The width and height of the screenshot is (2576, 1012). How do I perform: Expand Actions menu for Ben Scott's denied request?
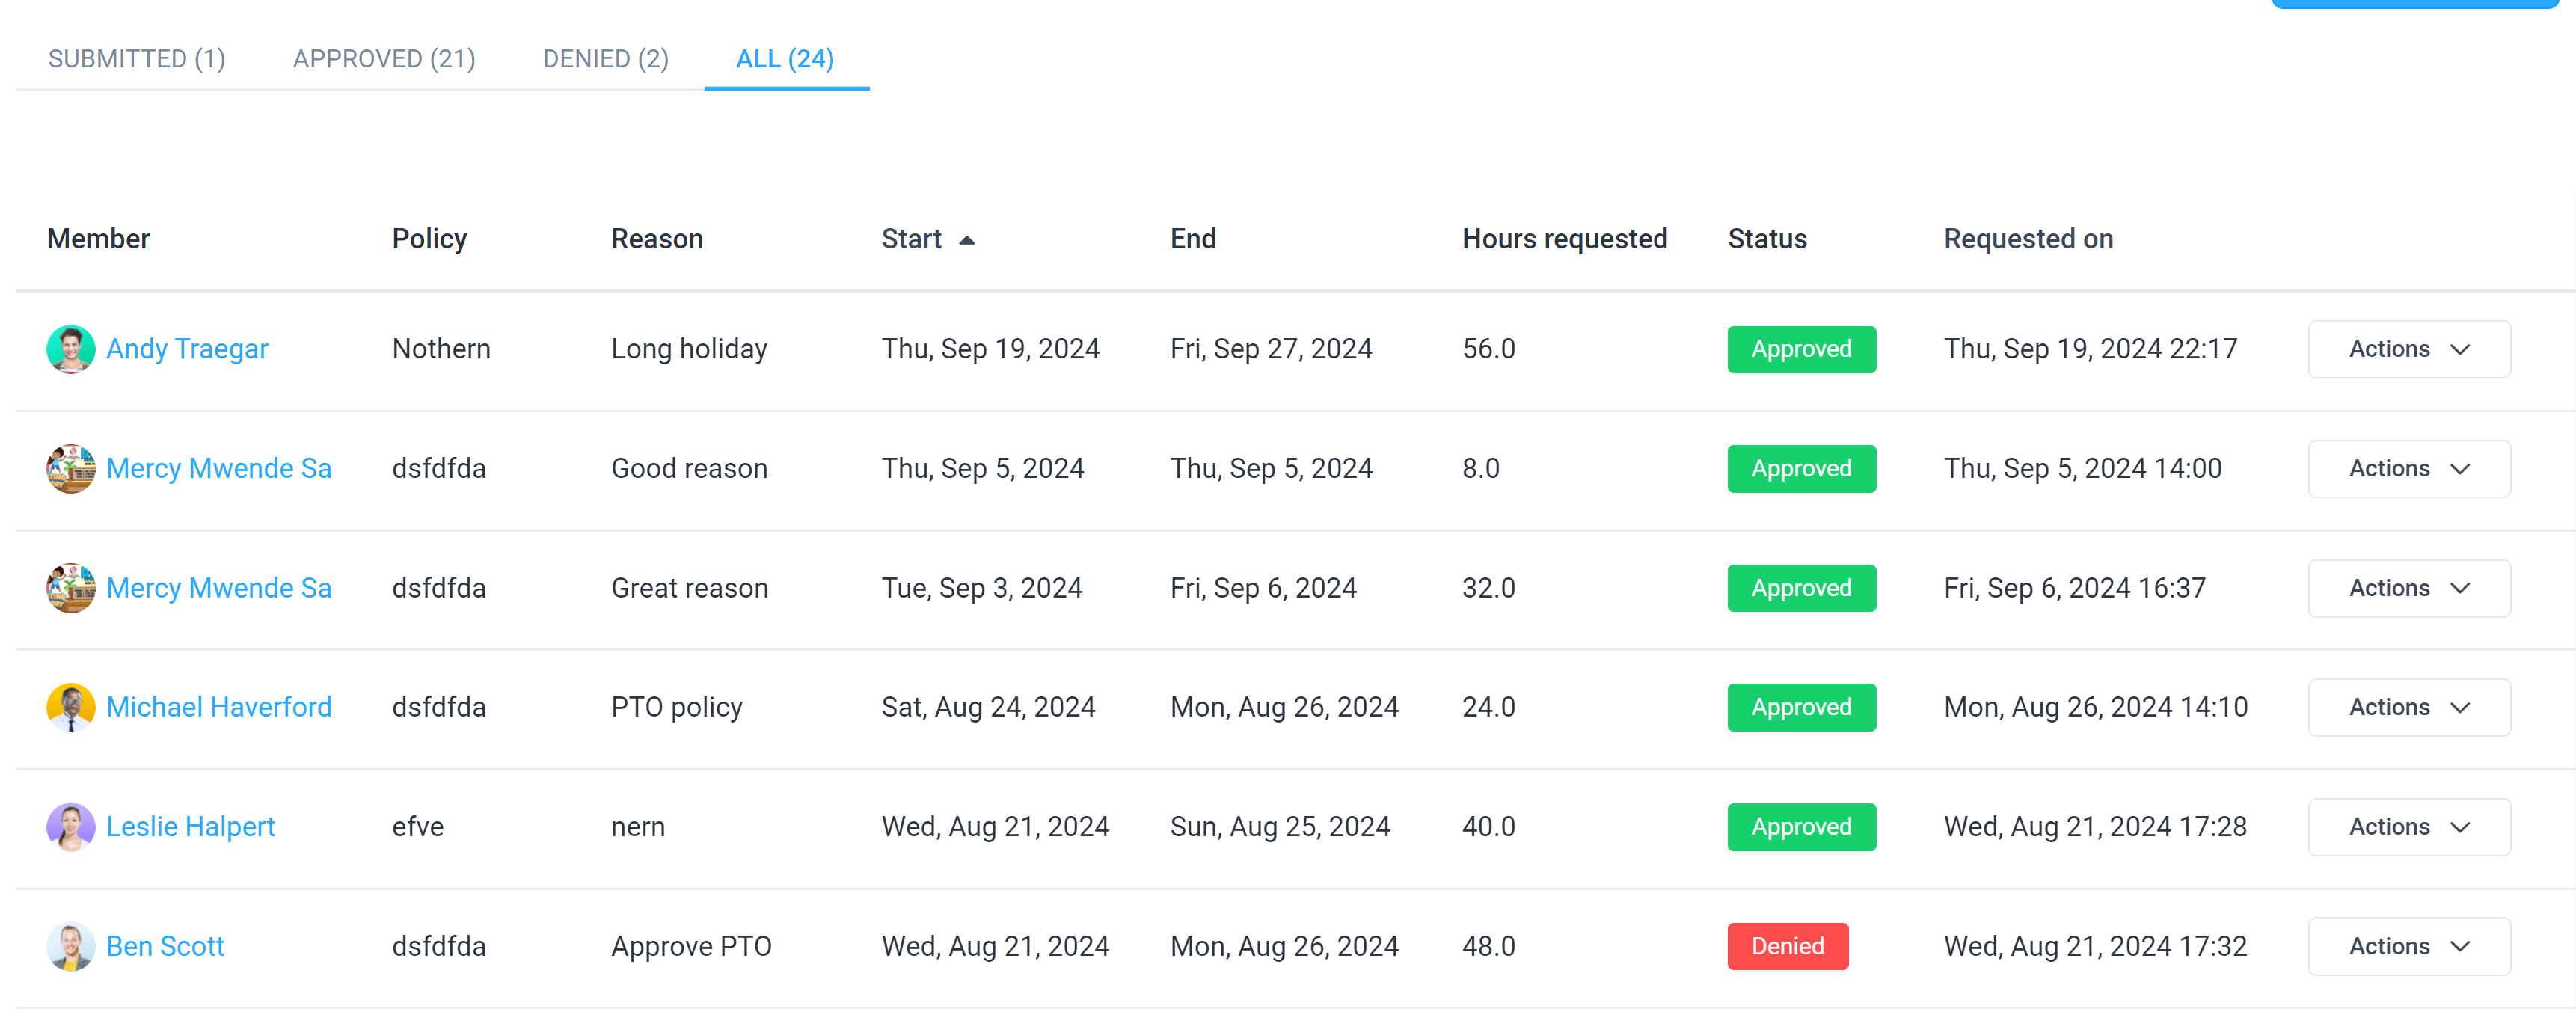(x=2408, y=946)
